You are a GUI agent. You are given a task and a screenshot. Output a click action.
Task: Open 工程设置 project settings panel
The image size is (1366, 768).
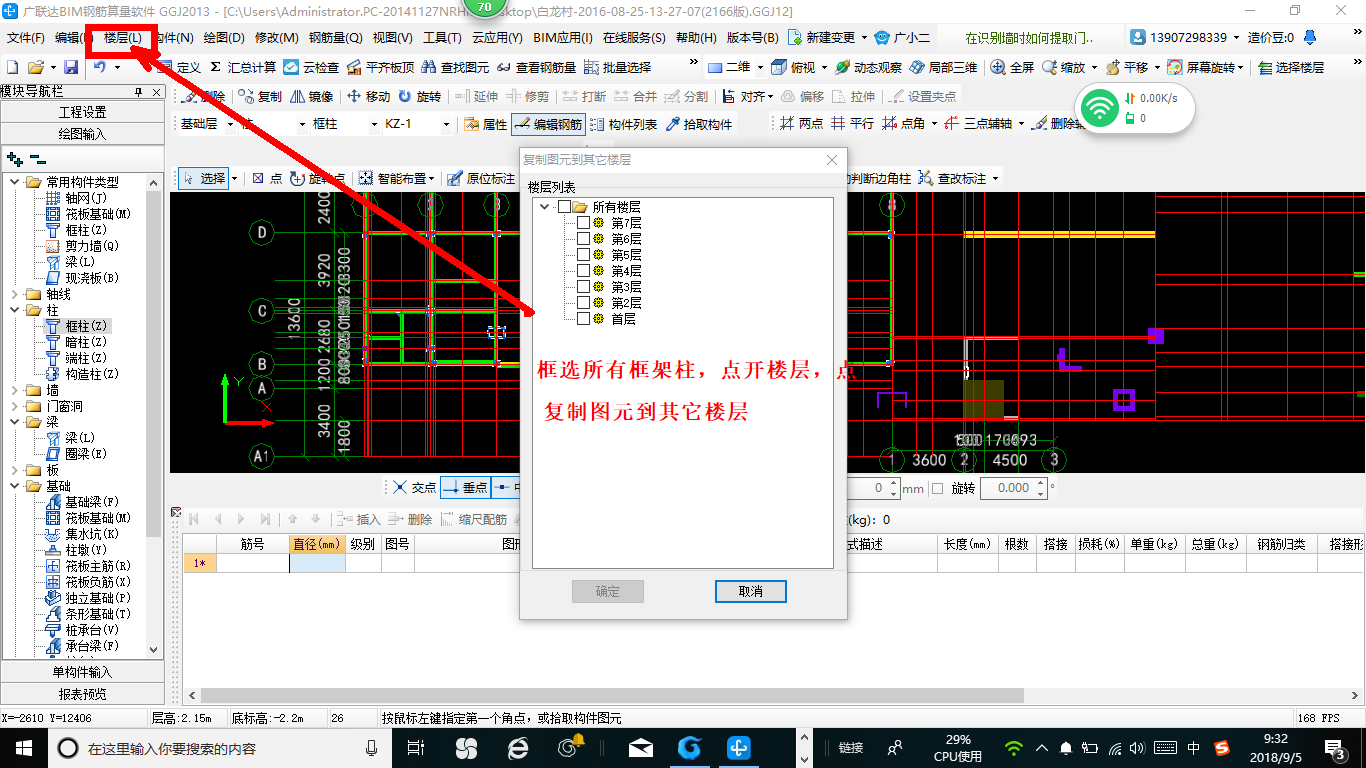(82, 112)
